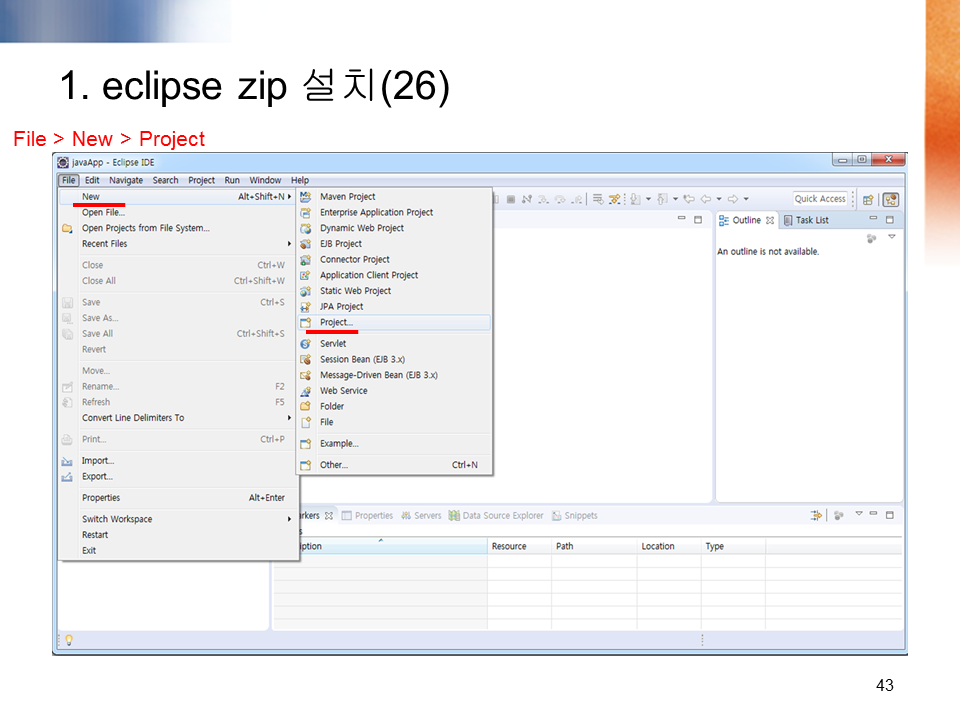Minimize the editor area
Image resolution: width=960 pixels, height=720 pixels.
coord(681,219)
